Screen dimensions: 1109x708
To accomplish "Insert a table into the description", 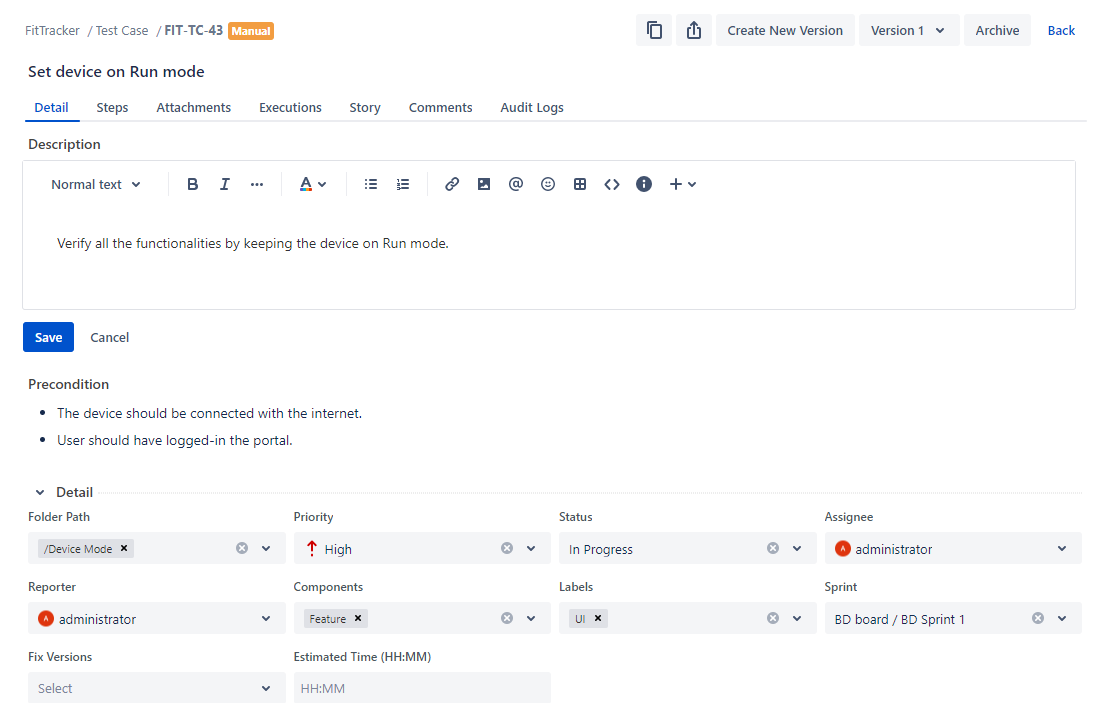I will [x=580, y=184].
